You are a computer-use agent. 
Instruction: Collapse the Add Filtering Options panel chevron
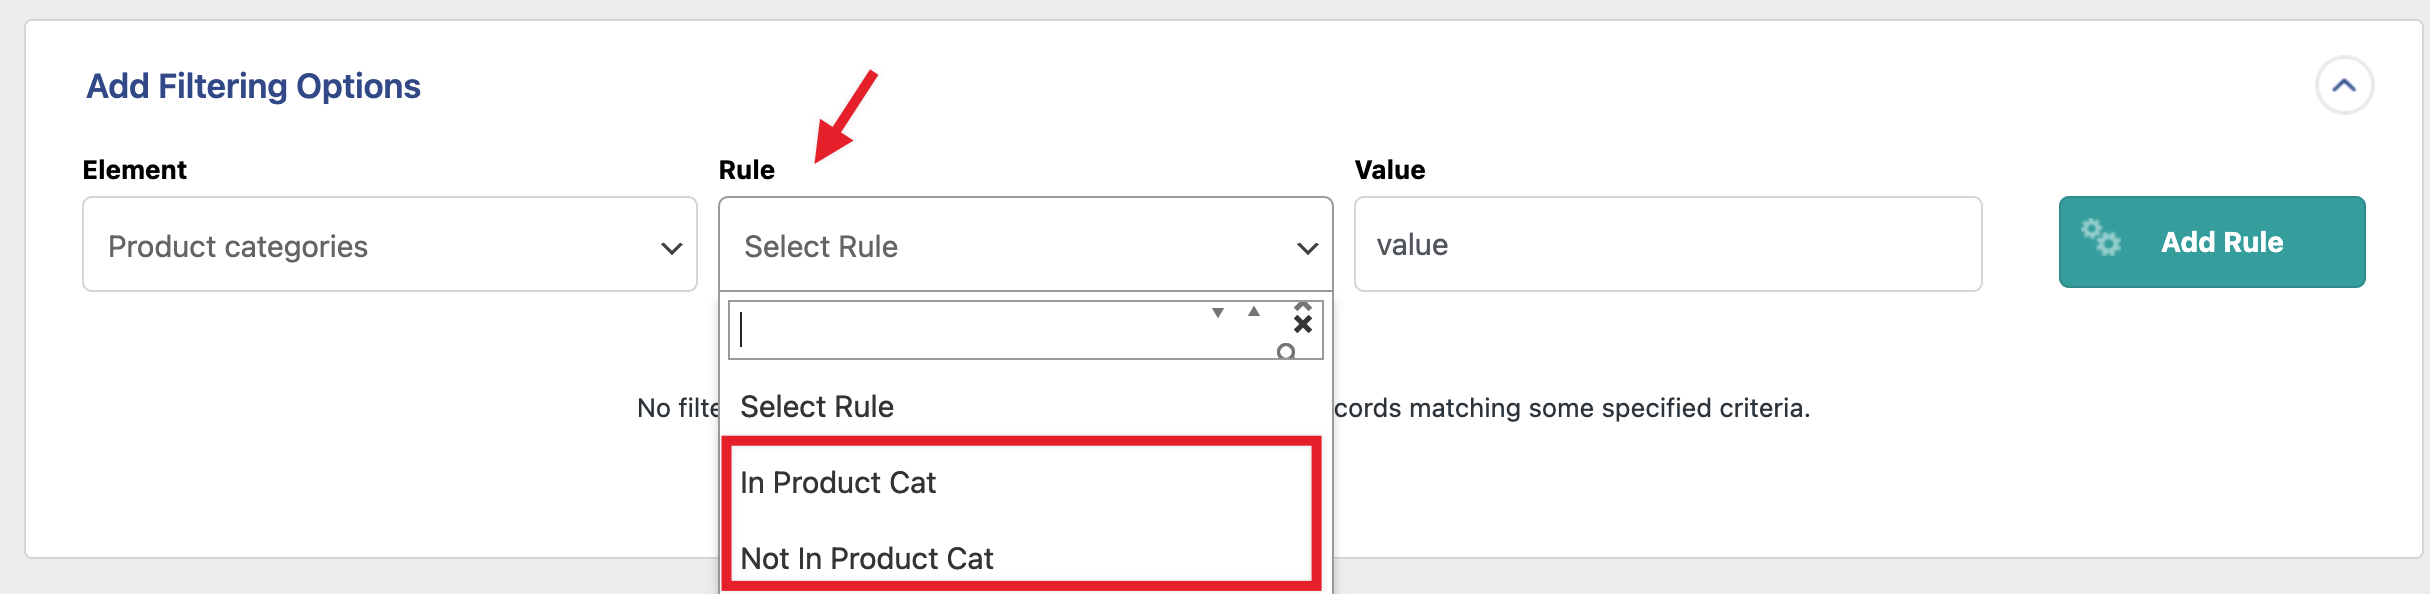2344,86
